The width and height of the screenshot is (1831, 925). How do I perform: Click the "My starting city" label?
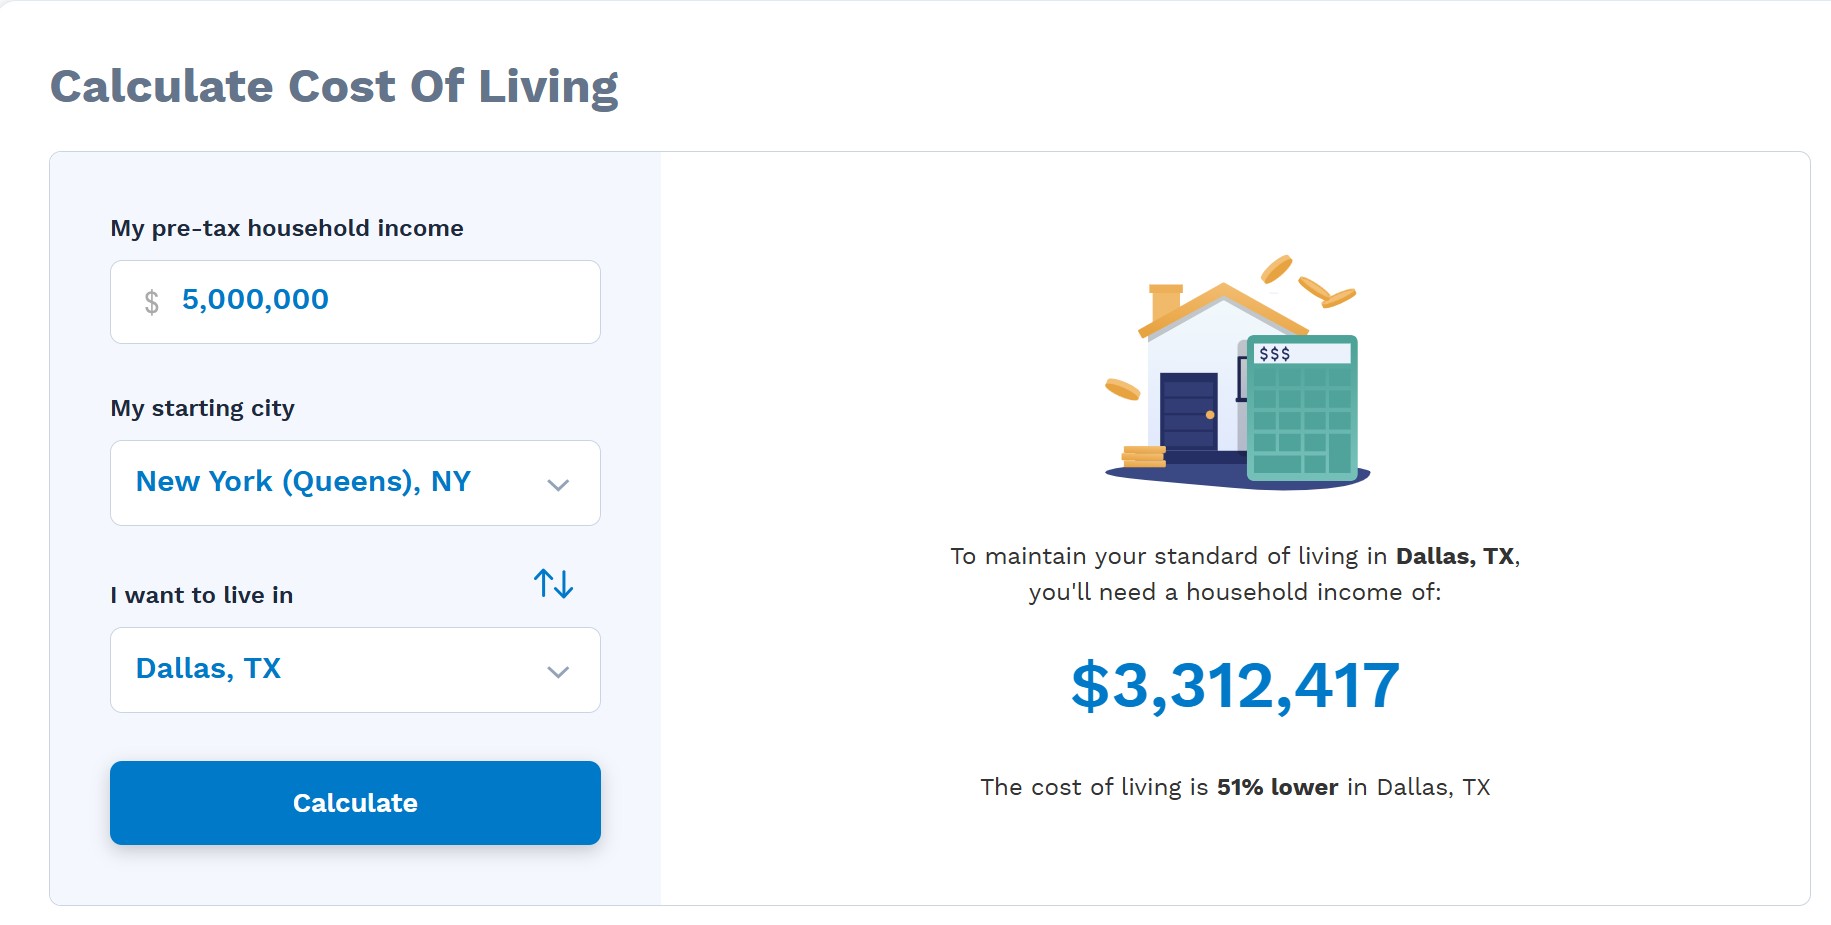202,408
